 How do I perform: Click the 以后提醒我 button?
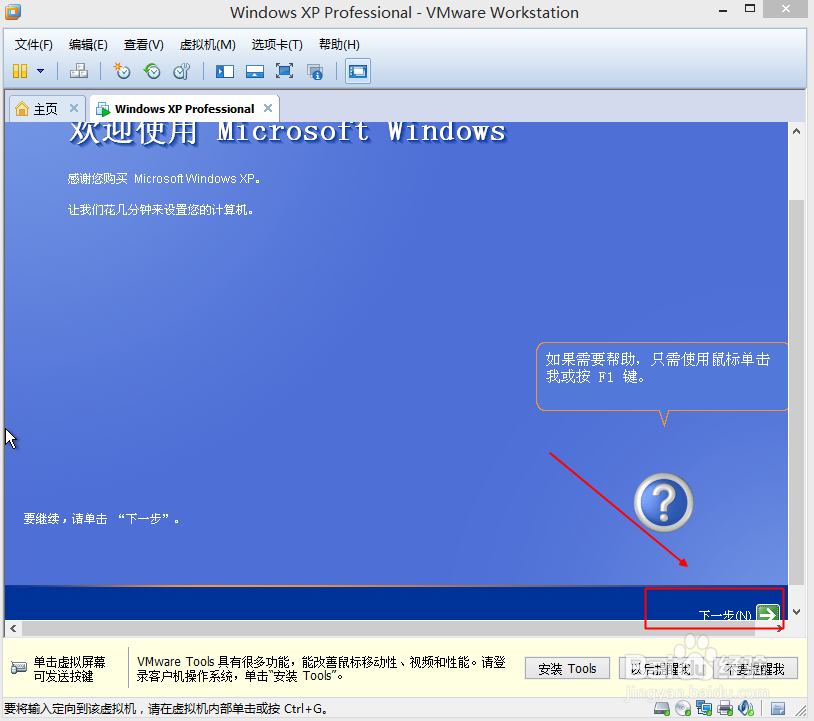coord(661,669)
